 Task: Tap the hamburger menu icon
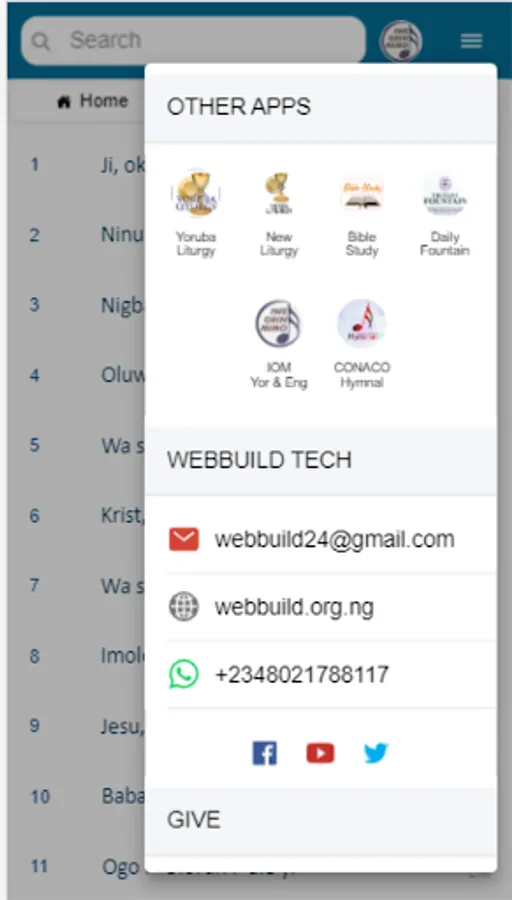(x=471, y=41)
